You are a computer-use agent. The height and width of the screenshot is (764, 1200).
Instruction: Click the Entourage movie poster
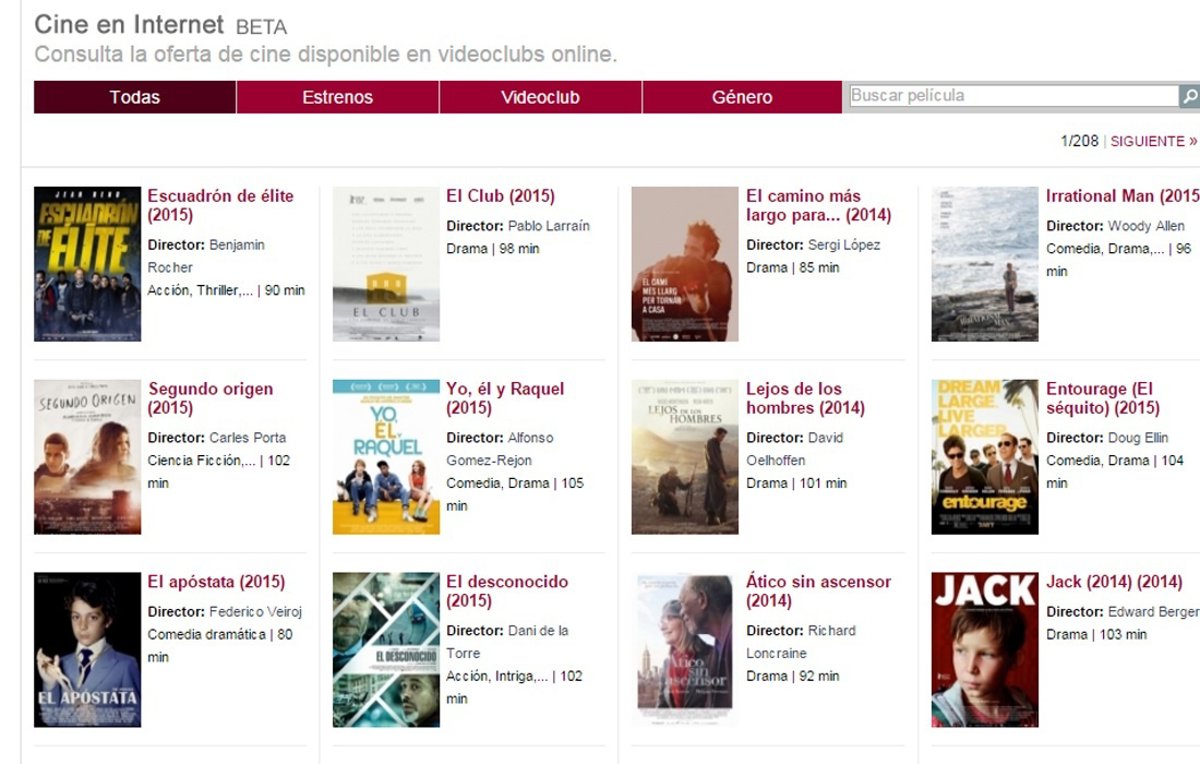coord(984,457)
